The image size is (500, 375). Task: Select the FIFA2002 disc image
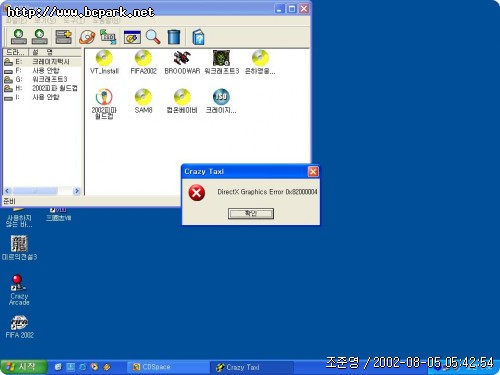[143, 62]
